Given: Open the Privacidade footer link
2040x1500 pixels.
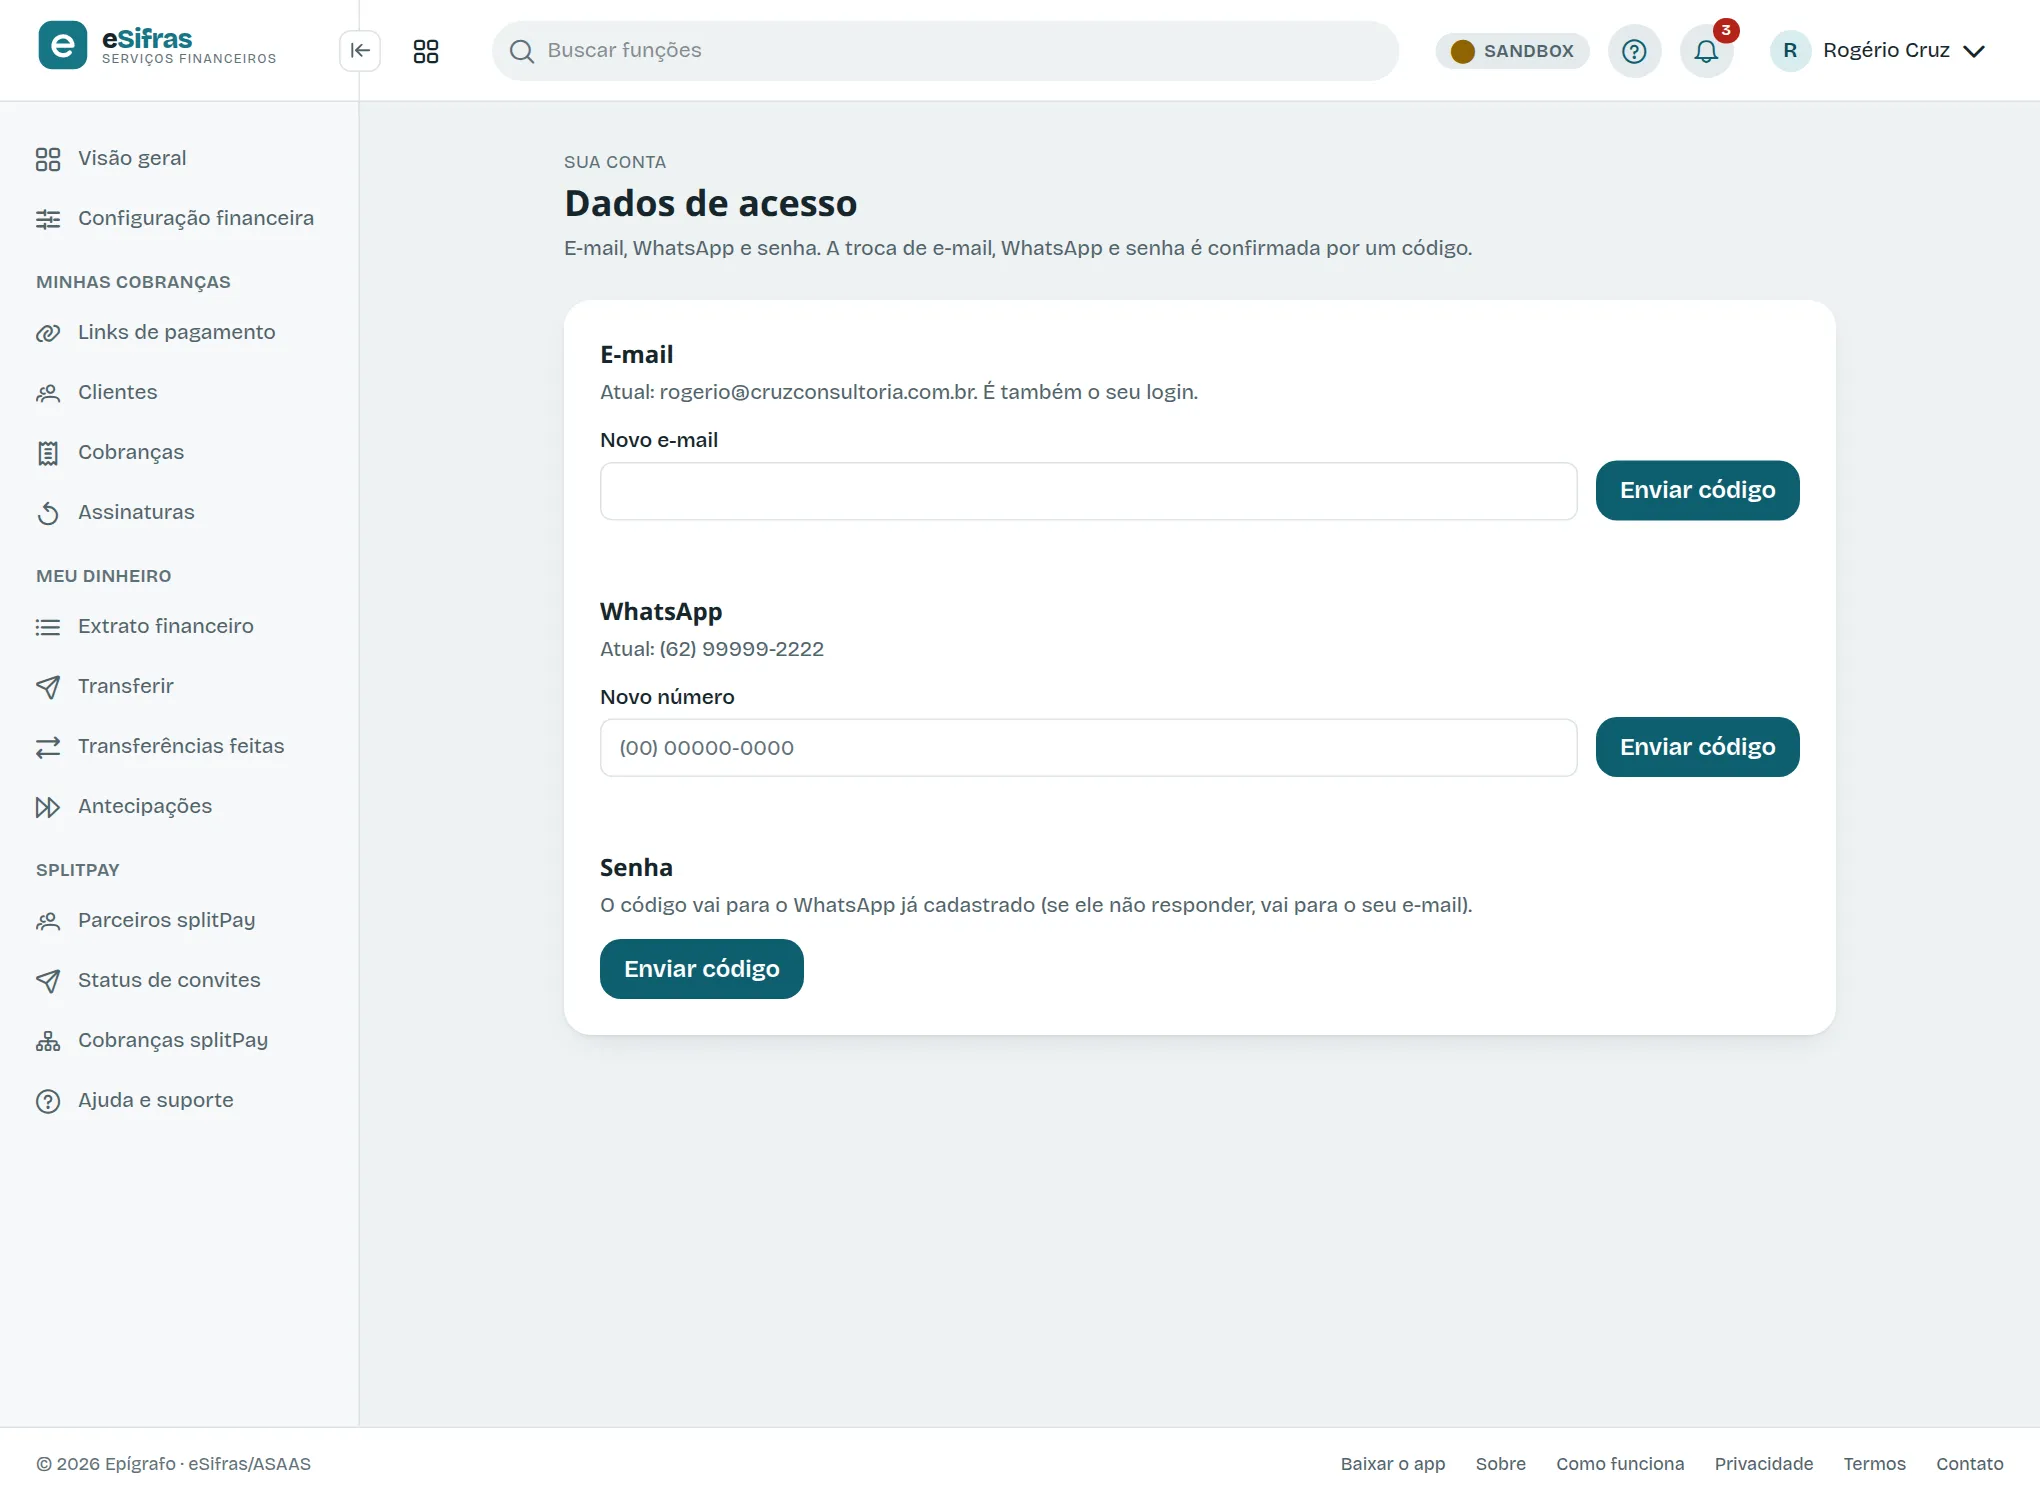Looking at the screenshot, I should point(1763,1464).
